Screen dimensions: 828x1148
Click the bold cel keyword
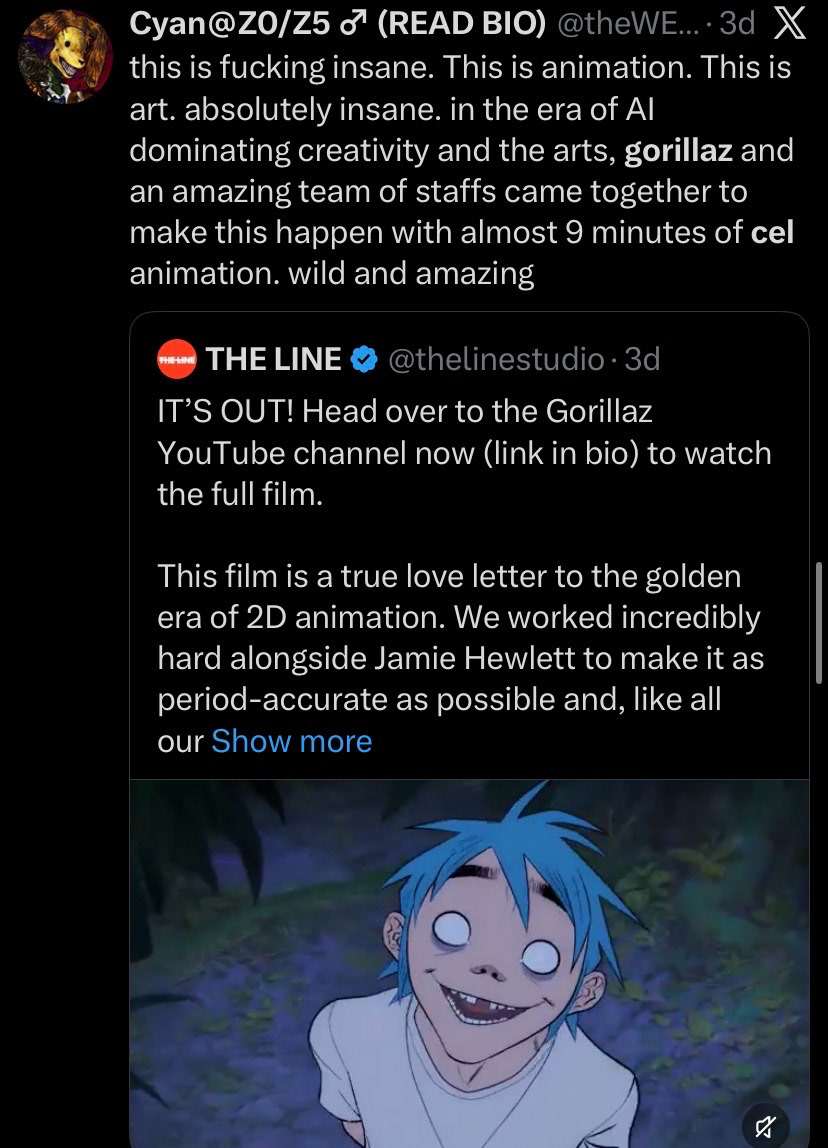[772, 232]
